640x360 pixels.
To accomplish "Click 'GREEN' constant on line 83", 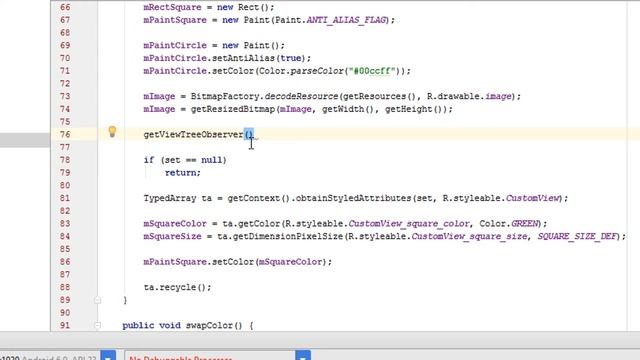I will pyautogui.click(x=524, y=224).
